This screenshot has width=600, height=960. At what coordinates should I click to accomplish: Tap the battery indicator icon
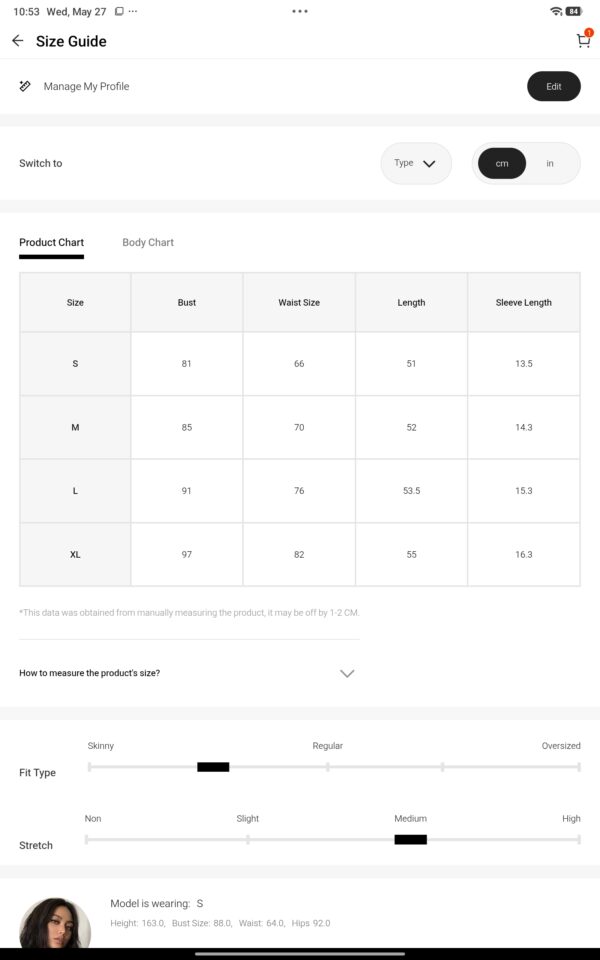click(x=574, y=11)
